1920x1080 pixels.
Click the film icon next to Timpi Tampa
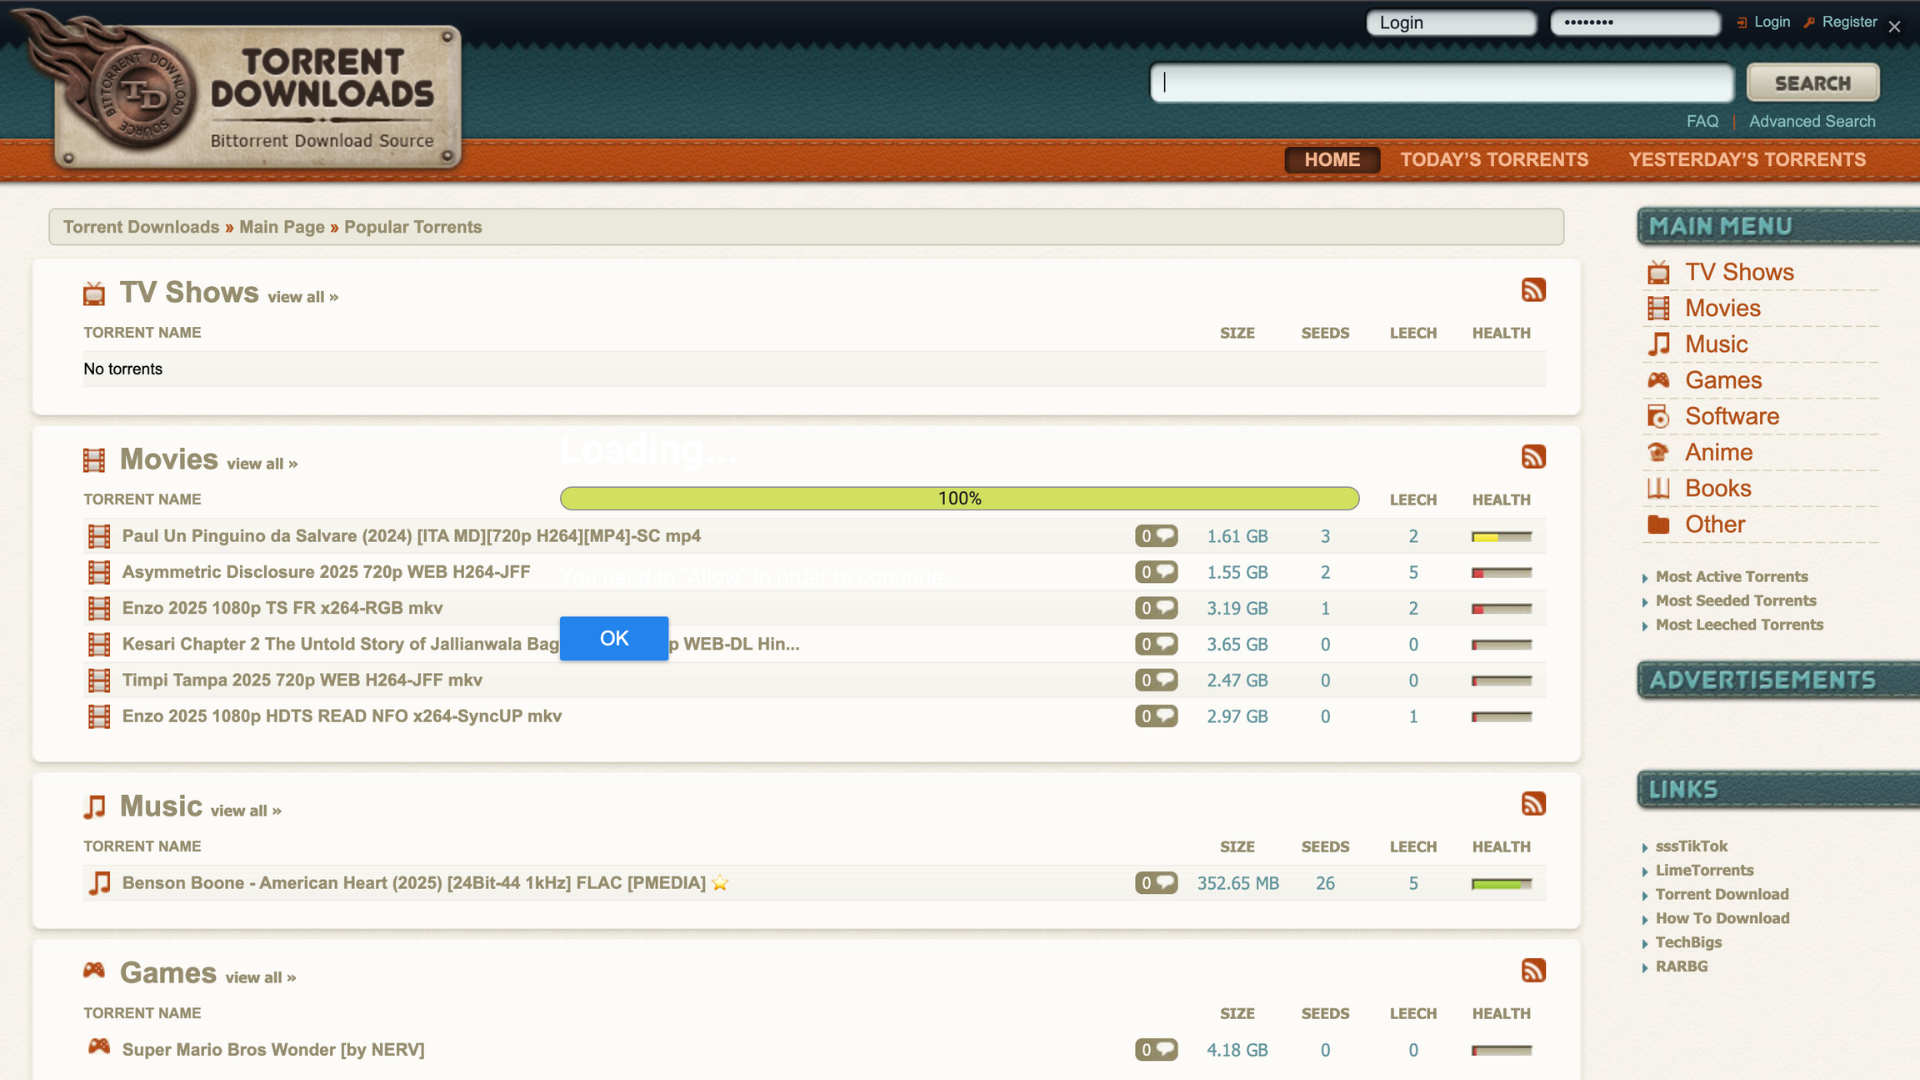tap(98, 680)
